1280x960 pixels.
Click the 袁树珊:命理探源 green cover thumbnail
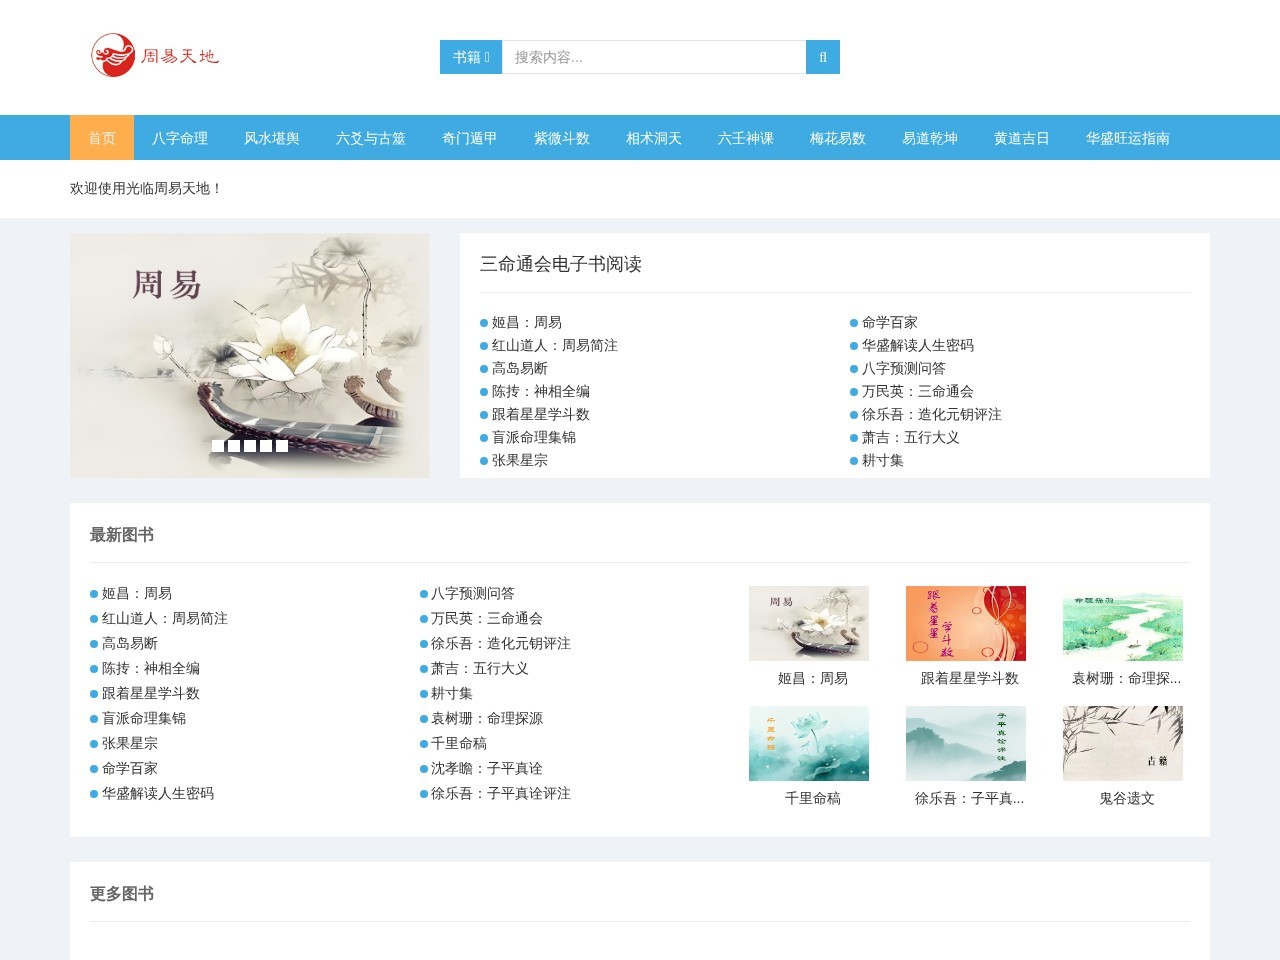coord(1123,623)
